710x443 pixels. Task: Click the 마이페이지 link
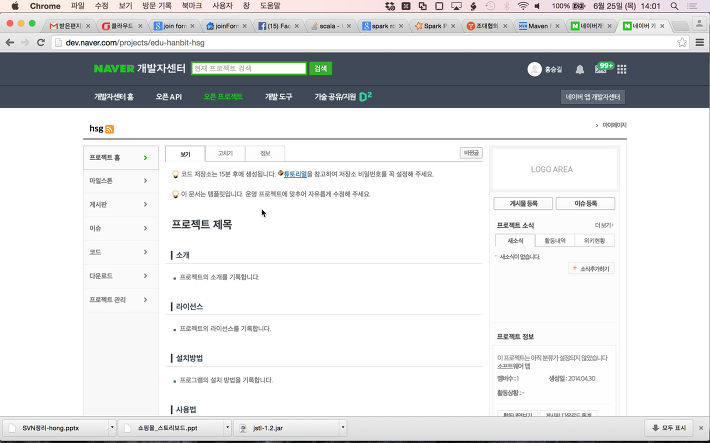614,125
